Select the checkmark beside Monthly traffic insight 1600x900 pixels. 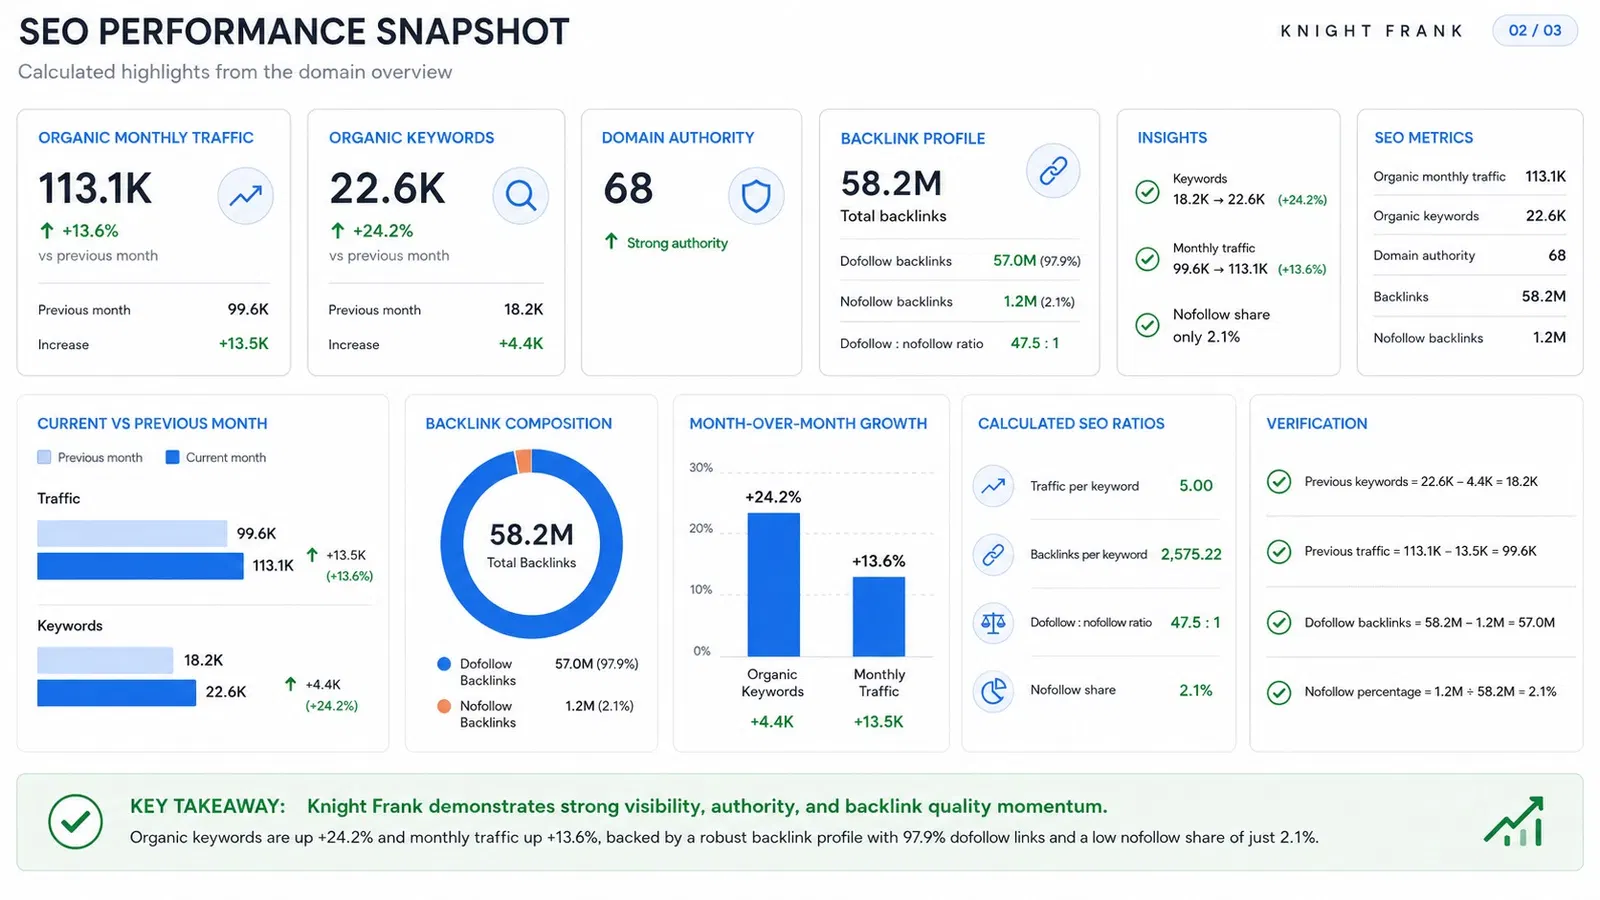click(1148, 260)
